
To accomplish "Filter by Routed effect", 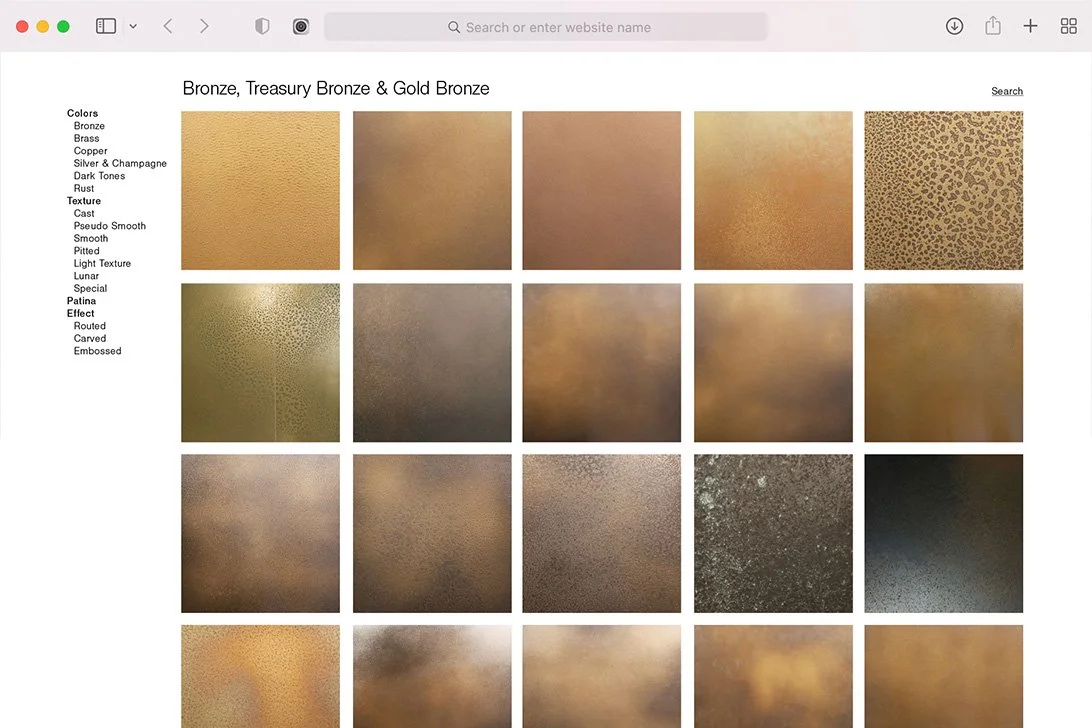I will click(90, 326).
